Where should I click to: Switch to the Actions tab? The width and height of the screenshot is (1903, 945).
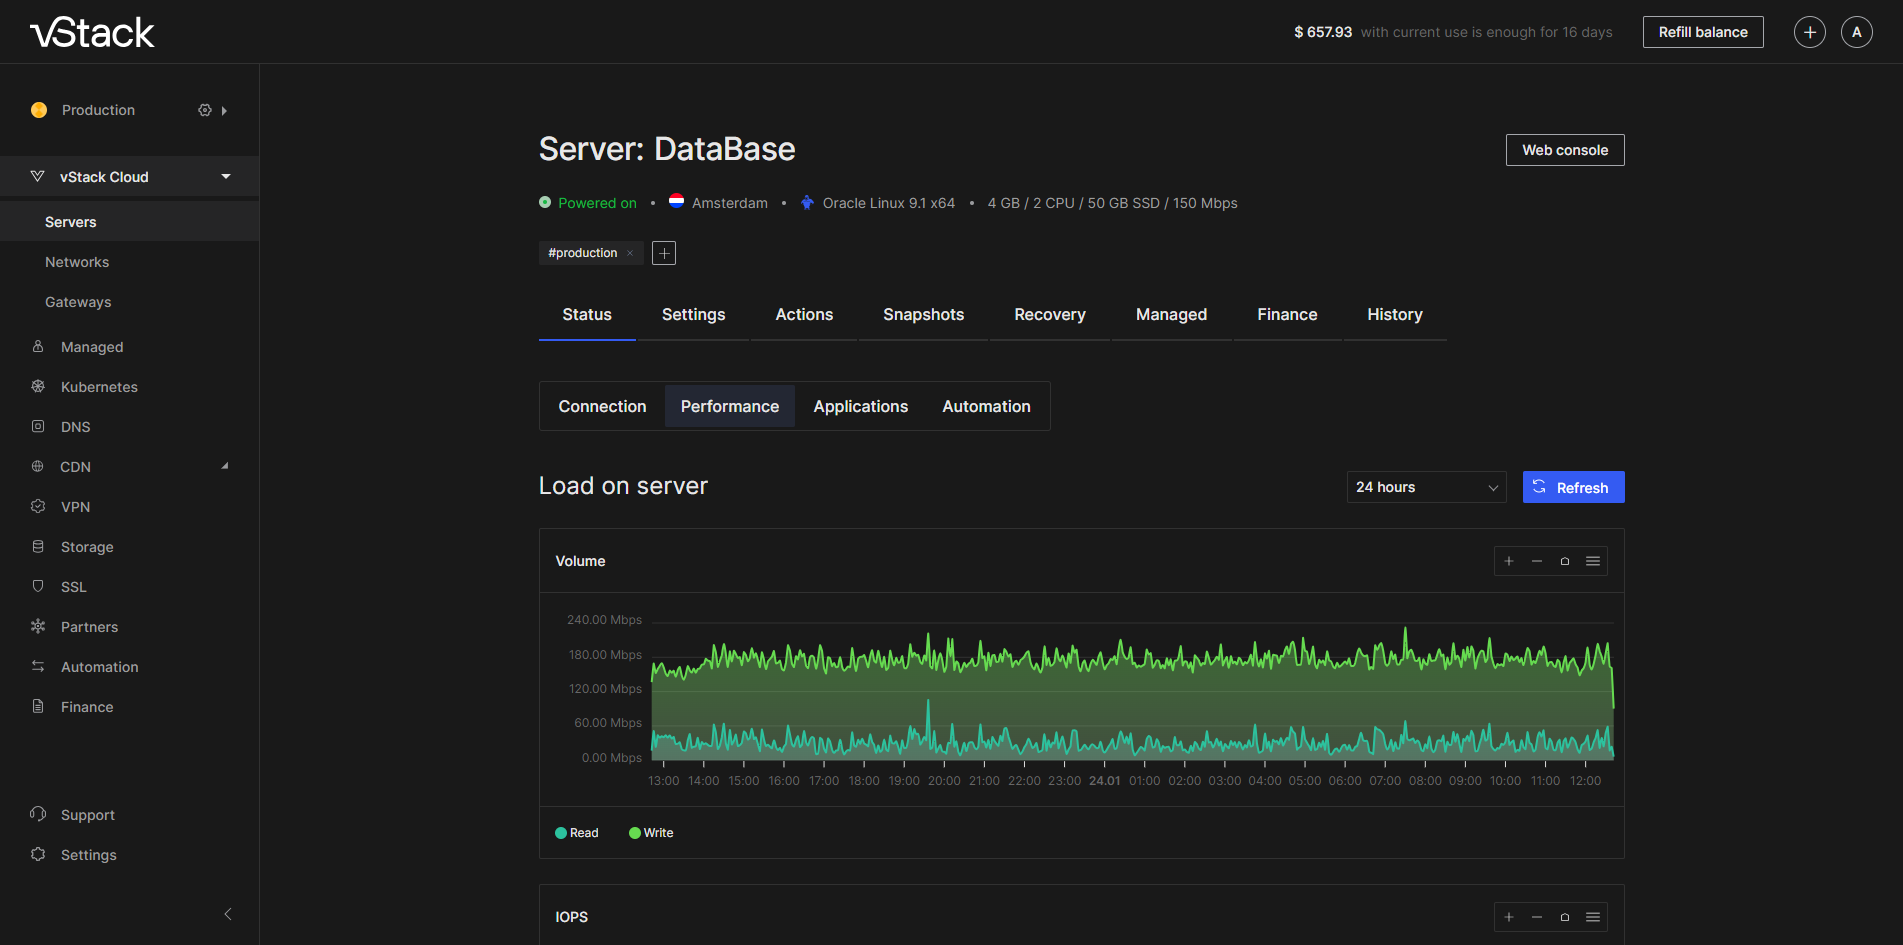(x=804, y=314)
